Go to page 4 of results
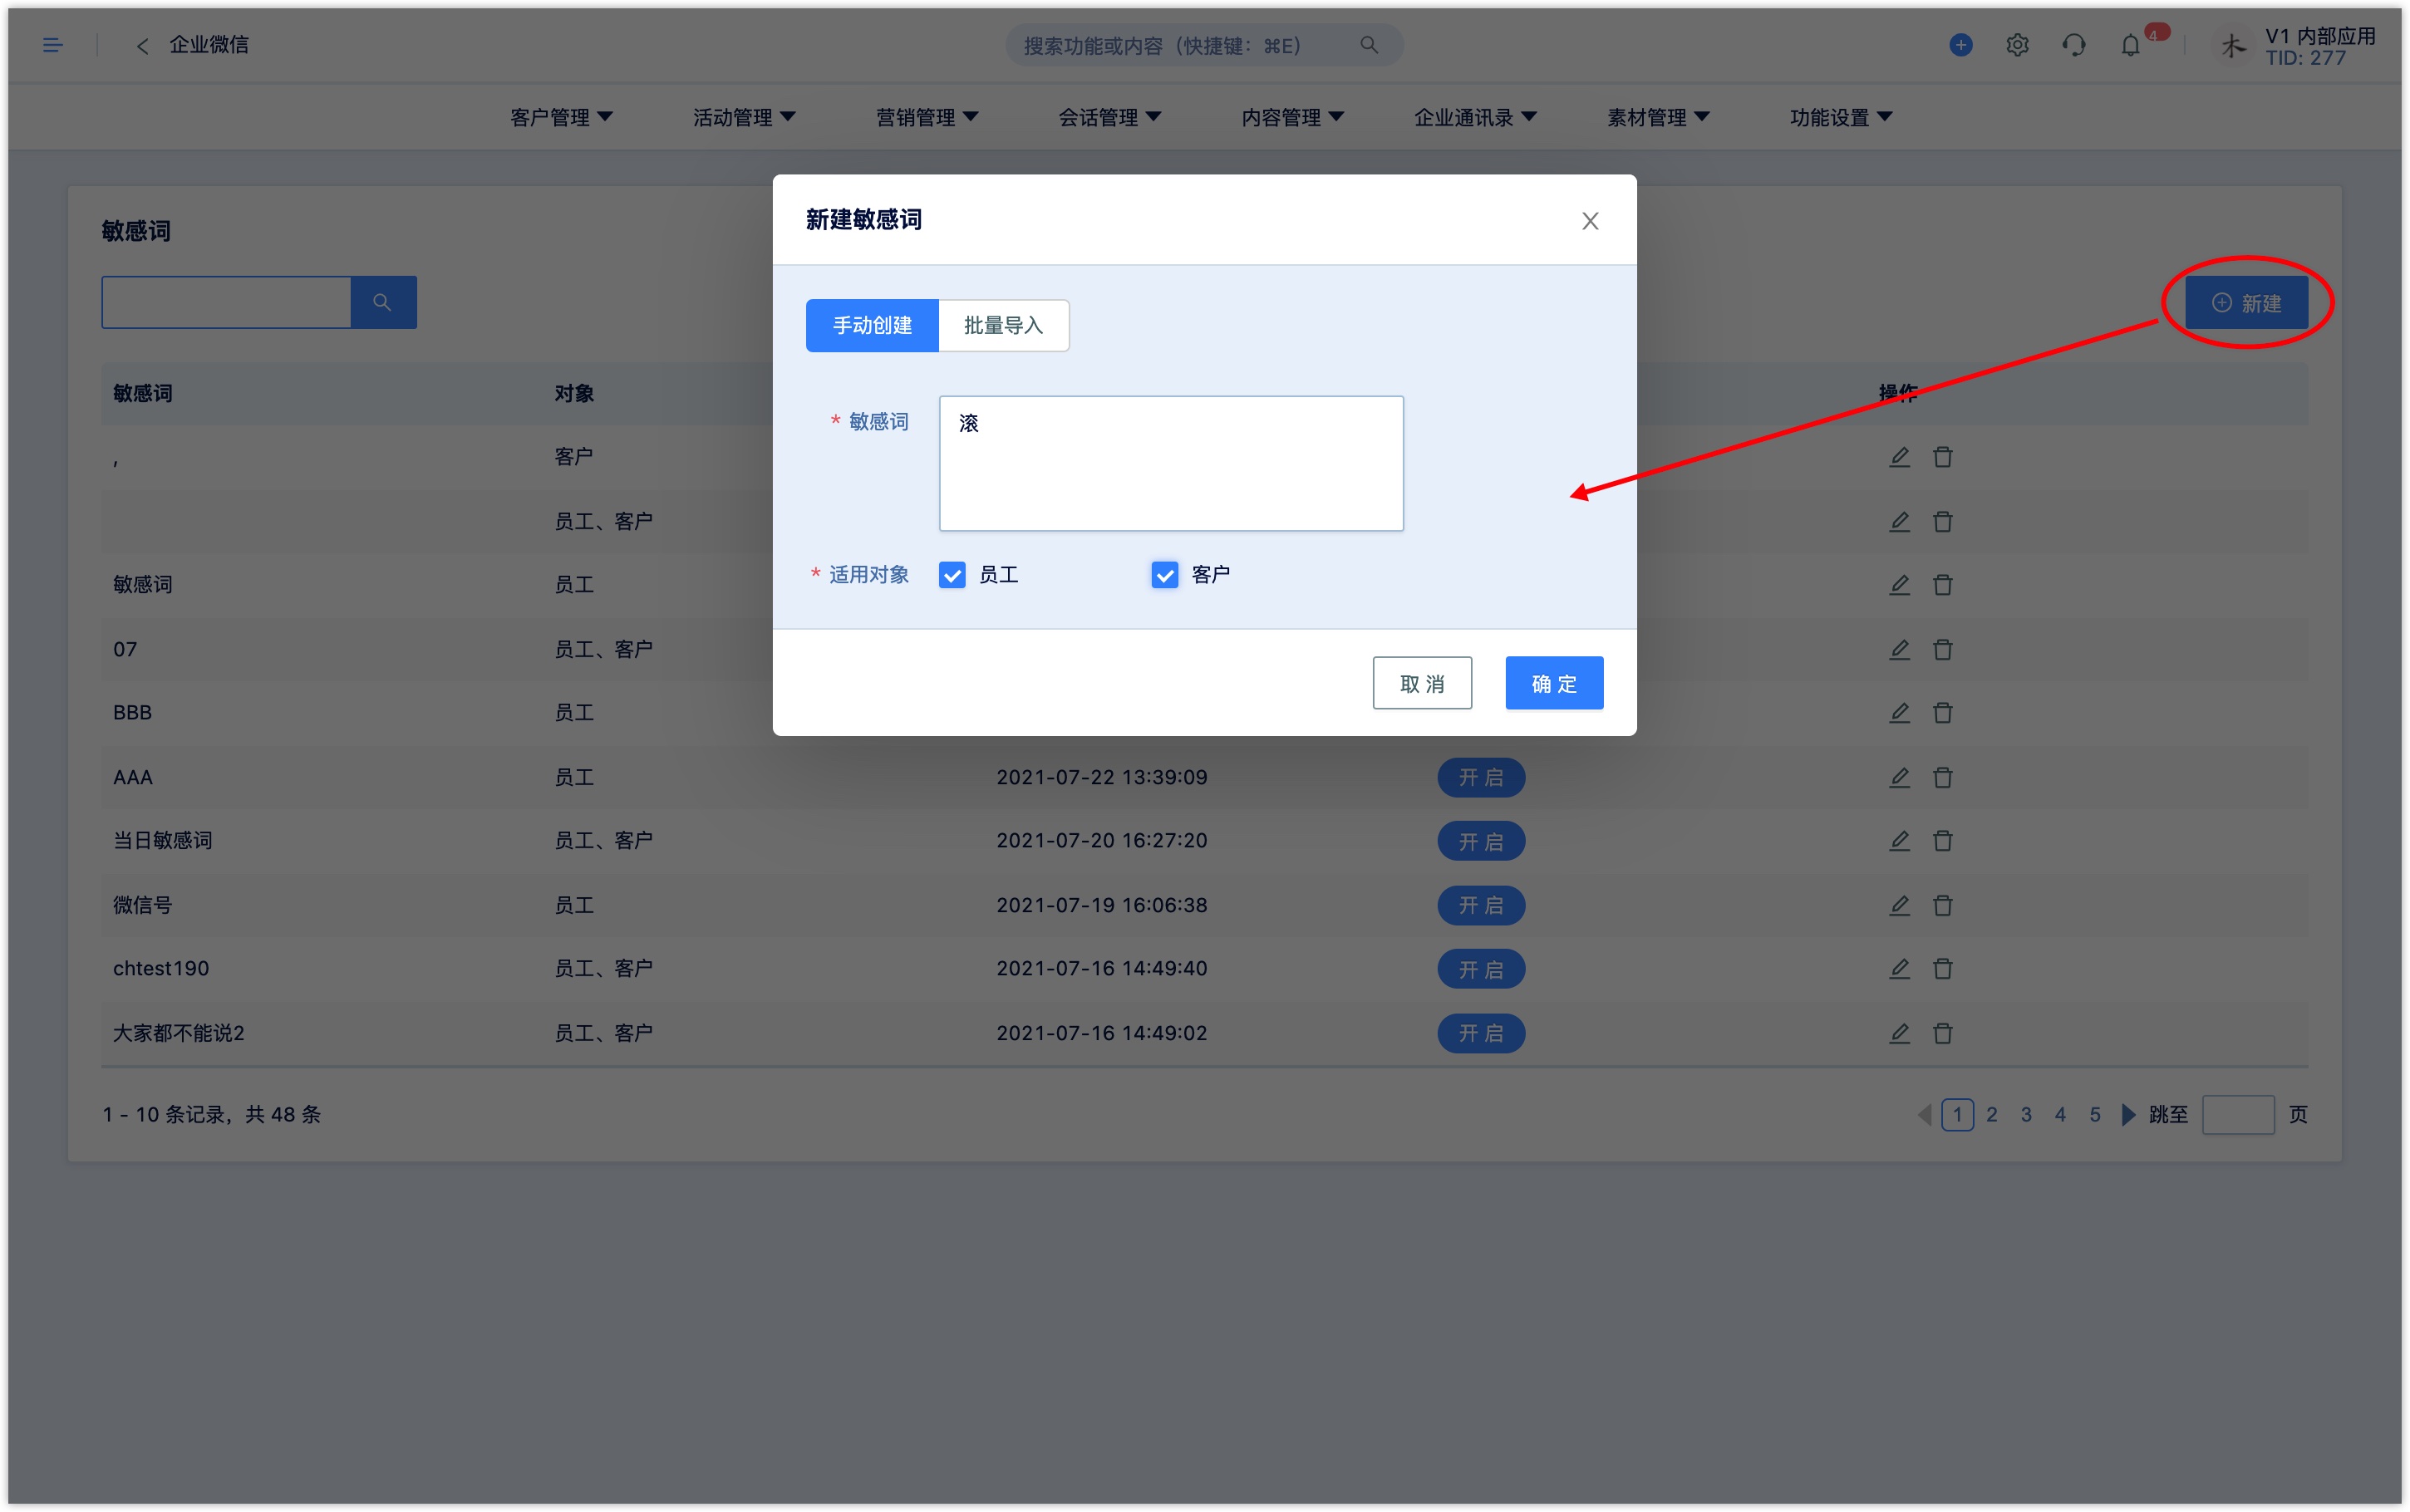The width and height of the screenshot is (2410, 1512). (2060, 1115)
